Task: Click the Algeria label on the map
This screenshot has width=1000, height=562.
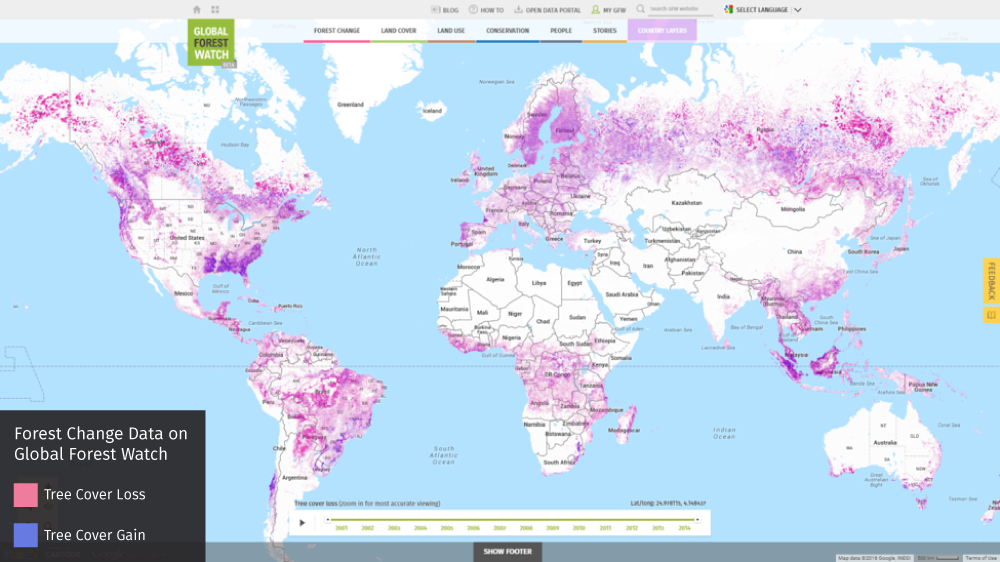Action: pyautogui.click(x=495, y=279)
